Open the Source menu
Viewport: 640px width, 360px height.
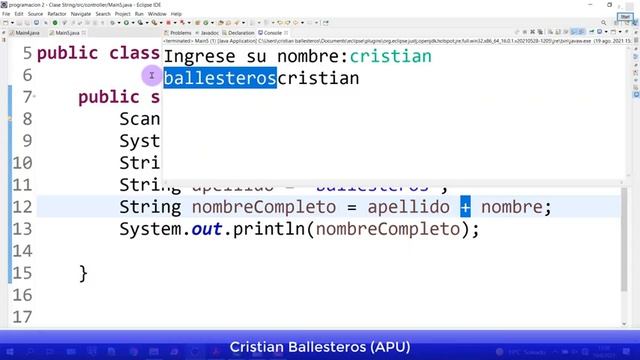coord(35,14)
